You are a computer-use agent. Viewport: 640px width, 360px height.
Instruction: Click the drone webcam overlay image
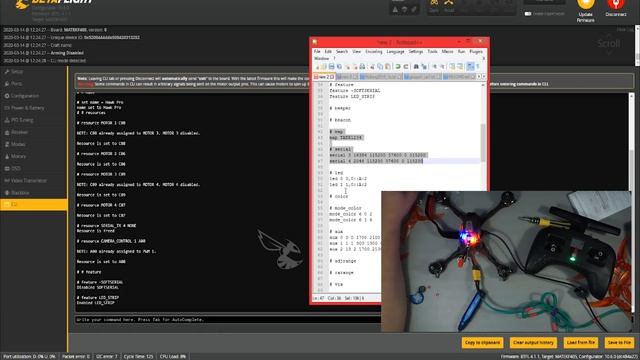pos(506,261)
